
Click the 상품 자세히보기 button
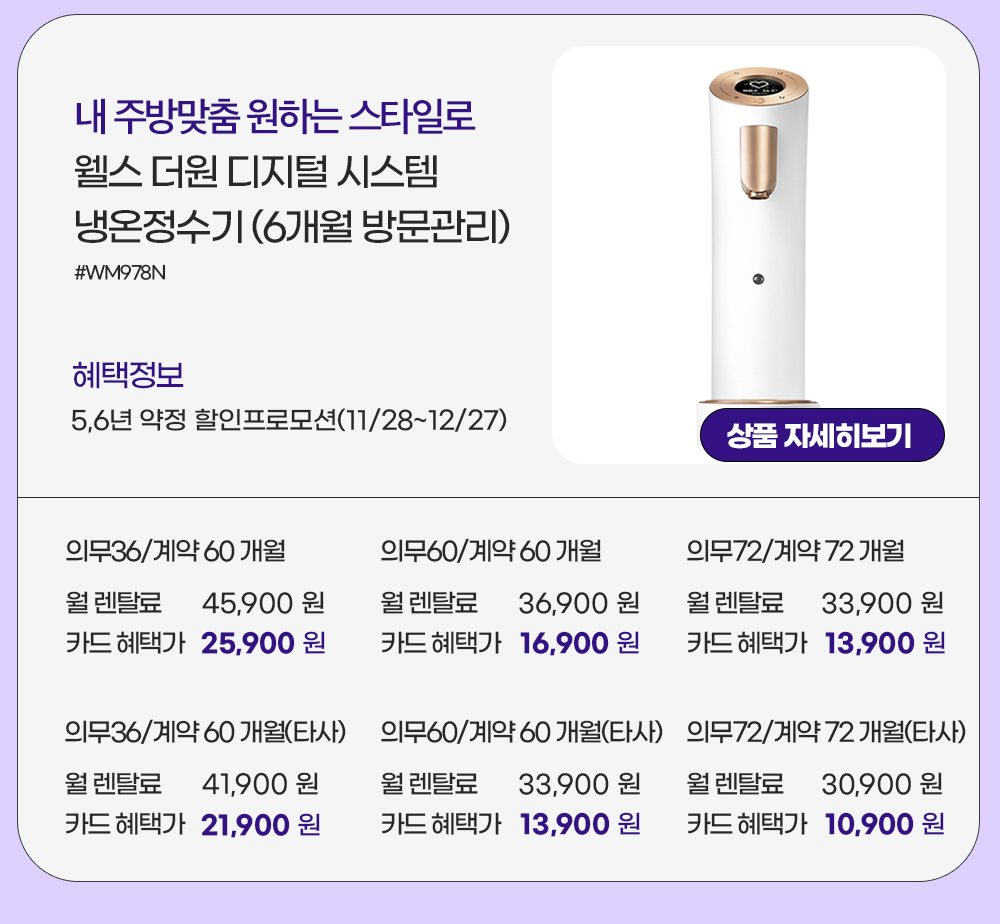[x=822, y=436]
